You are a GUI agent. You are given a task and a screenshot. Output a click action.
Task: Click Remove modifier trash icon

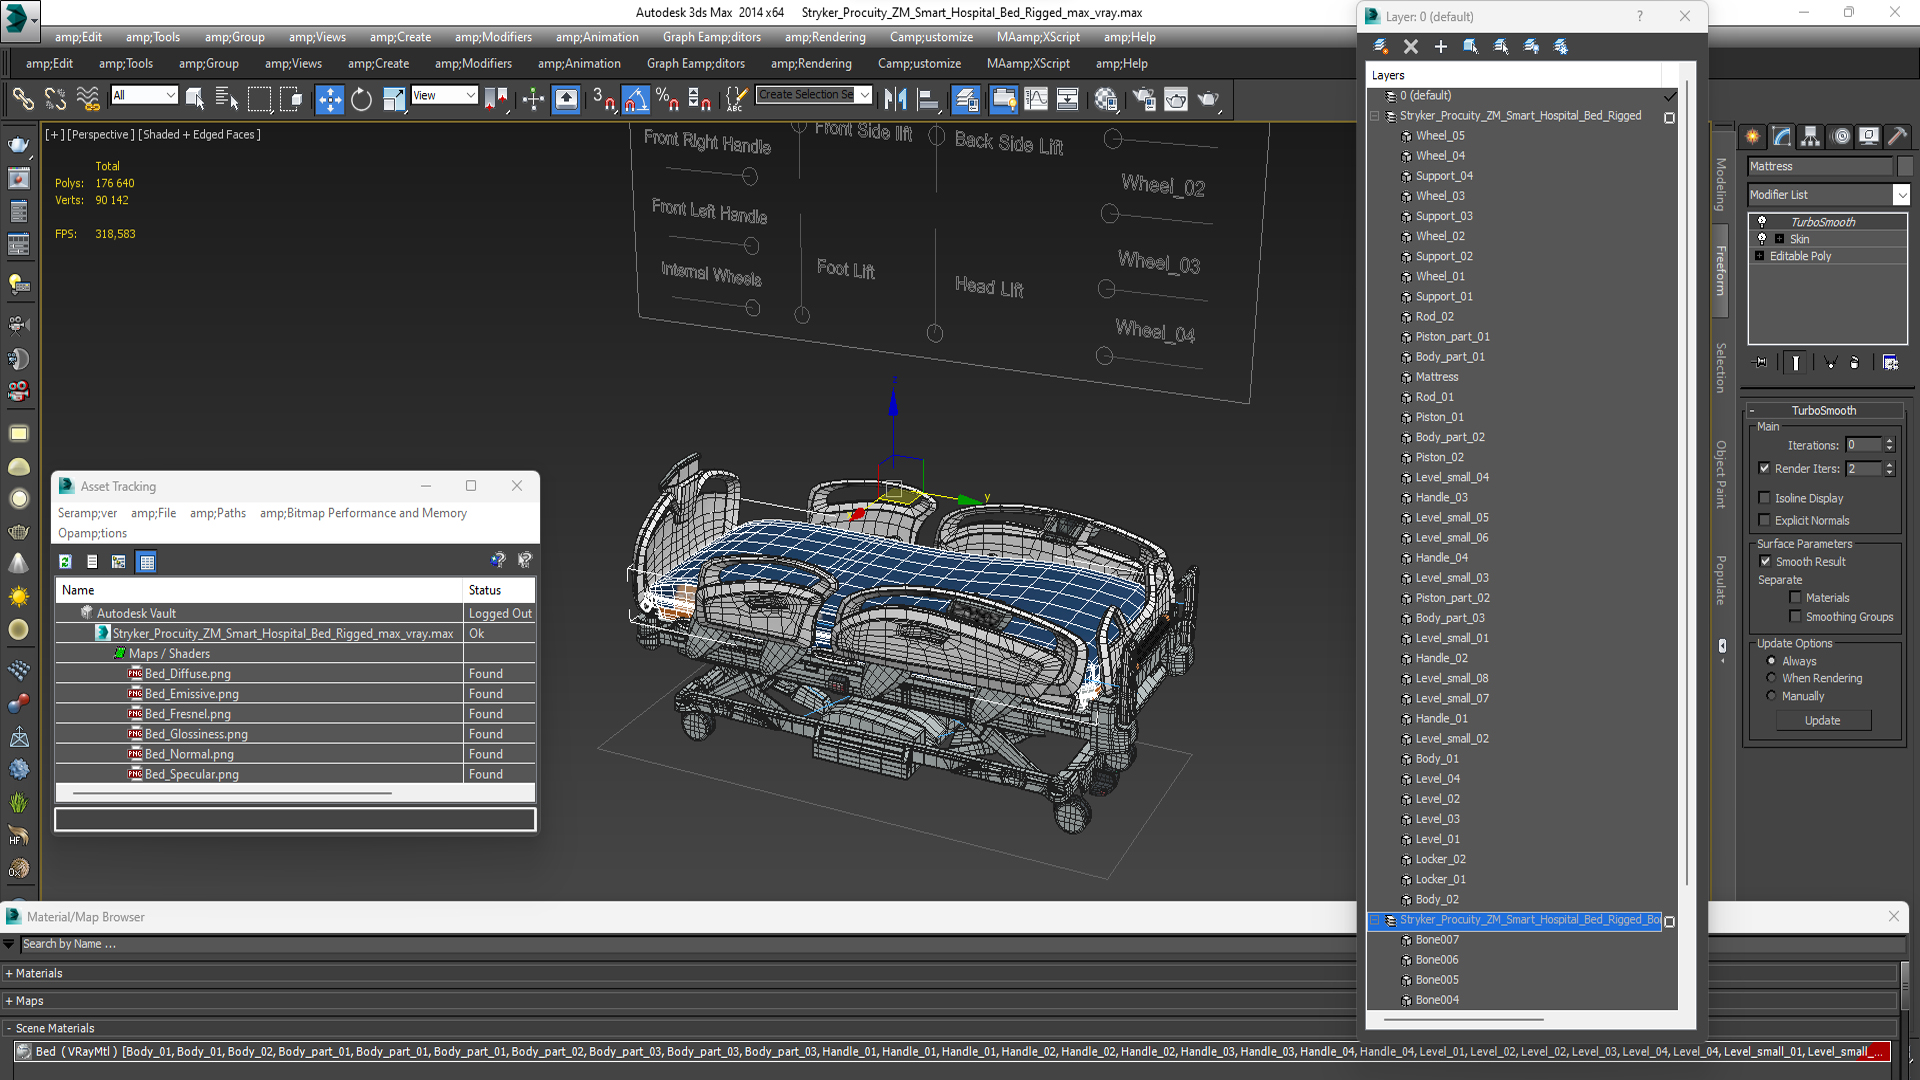(1855, 363)
